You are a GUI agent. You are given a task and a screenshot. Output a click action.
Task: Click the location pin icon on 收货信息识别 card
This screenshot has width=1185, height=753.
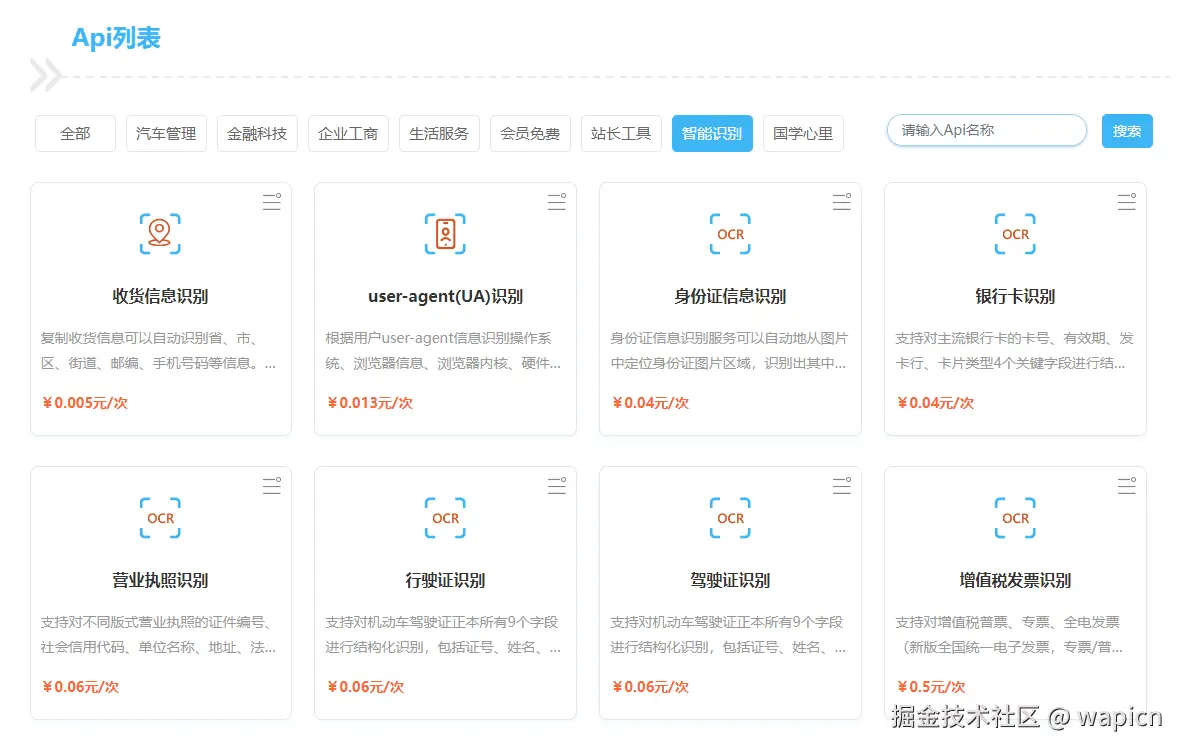(160, 234)
